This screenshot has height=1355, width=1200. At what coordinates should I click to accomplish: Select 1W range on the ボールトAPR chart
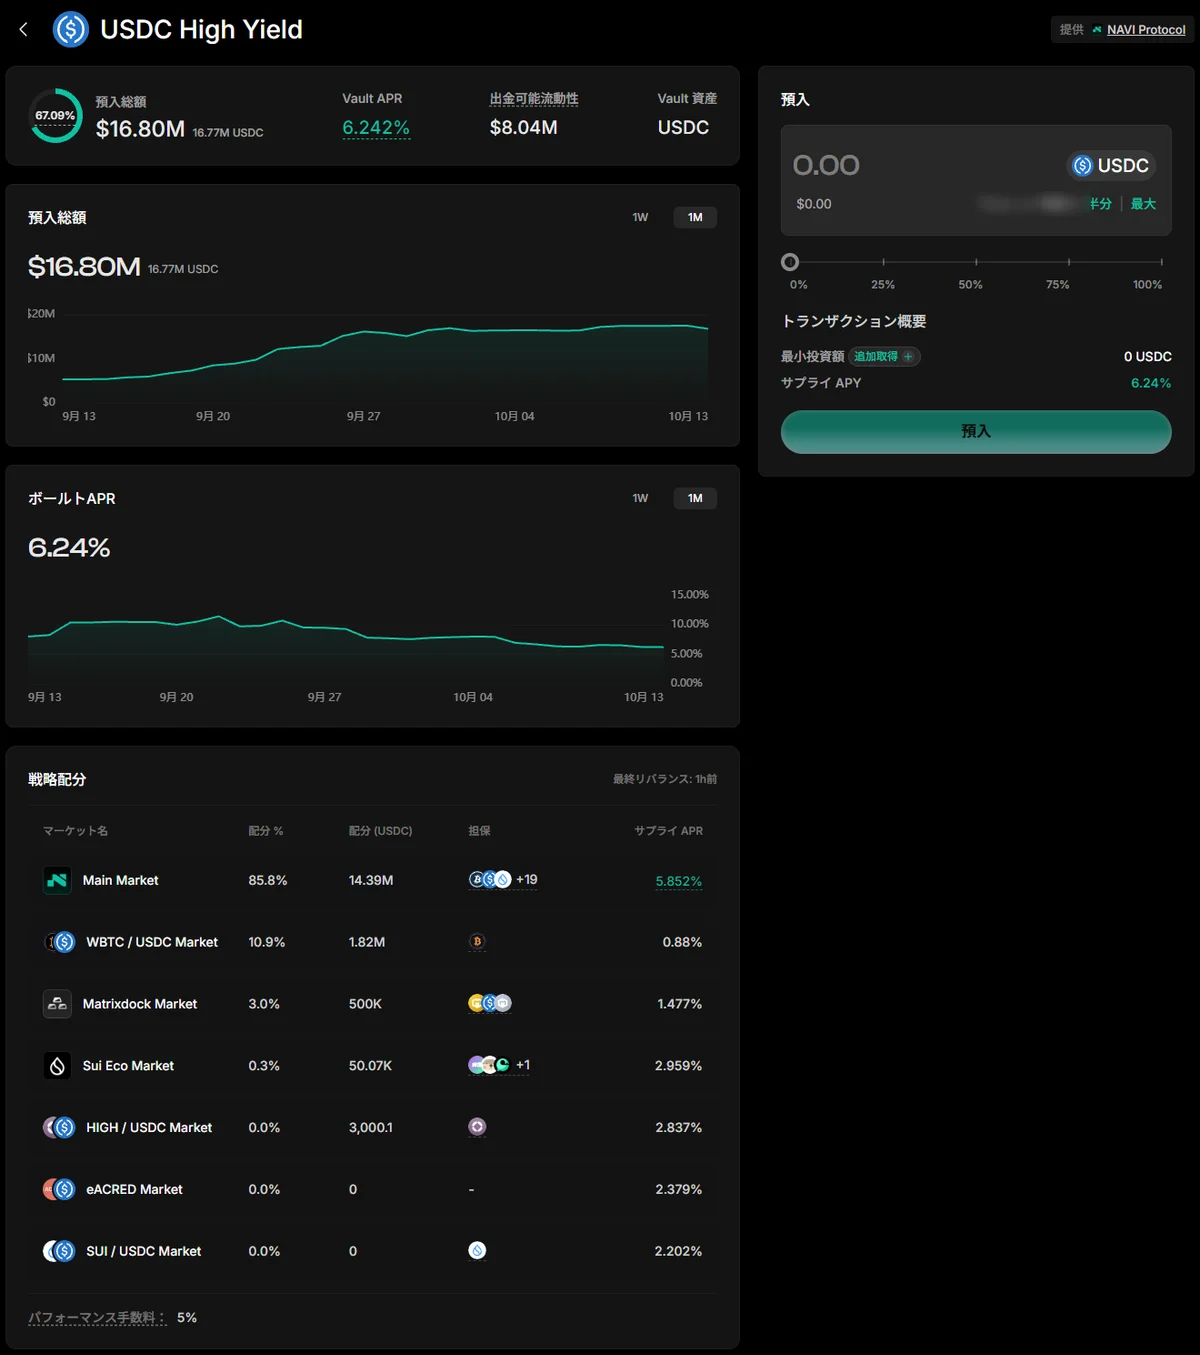[x=640, y=498]
